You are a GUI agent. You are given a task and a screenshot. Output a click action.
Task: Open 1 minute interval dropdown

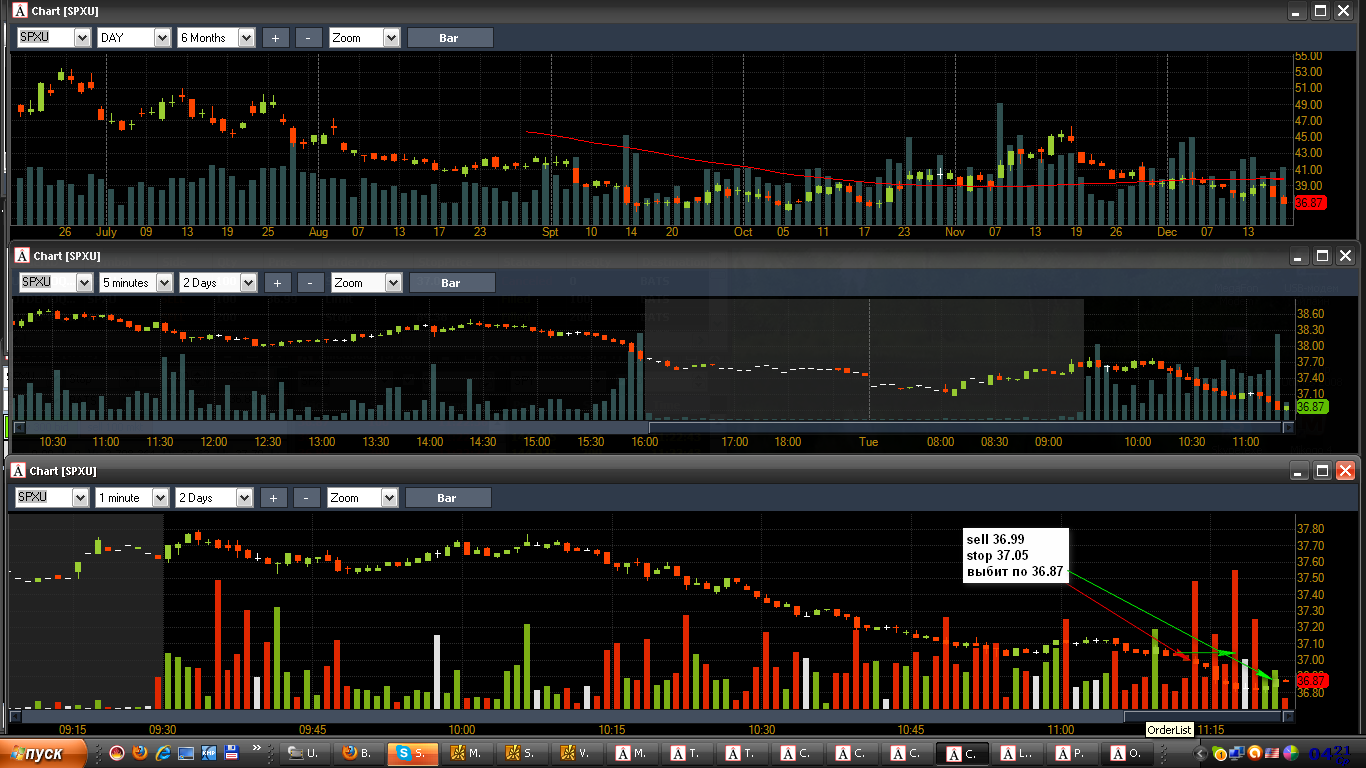pyautogui.click(x=160, y=498)
